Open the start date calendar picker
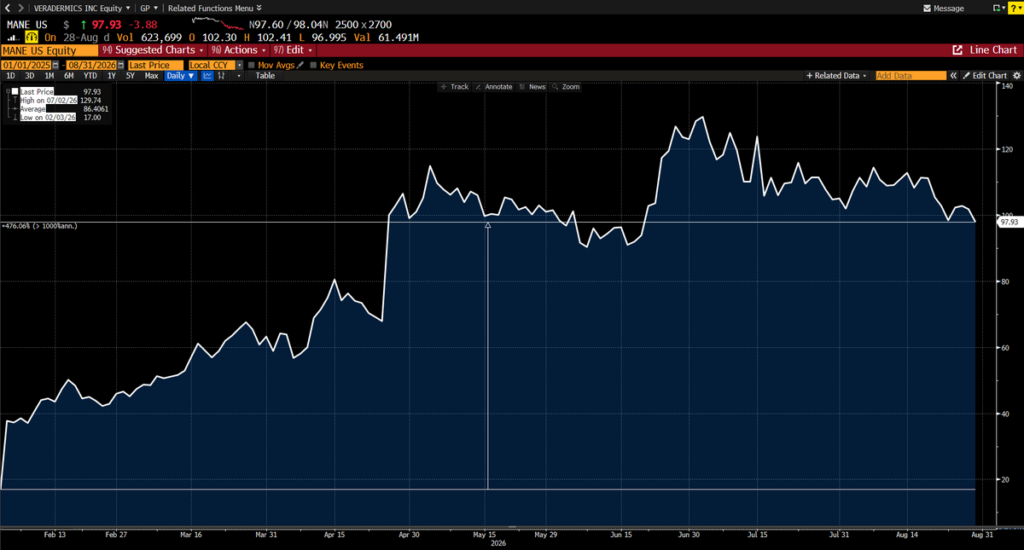The image size is (1024, 550). (x=56, y=65)
